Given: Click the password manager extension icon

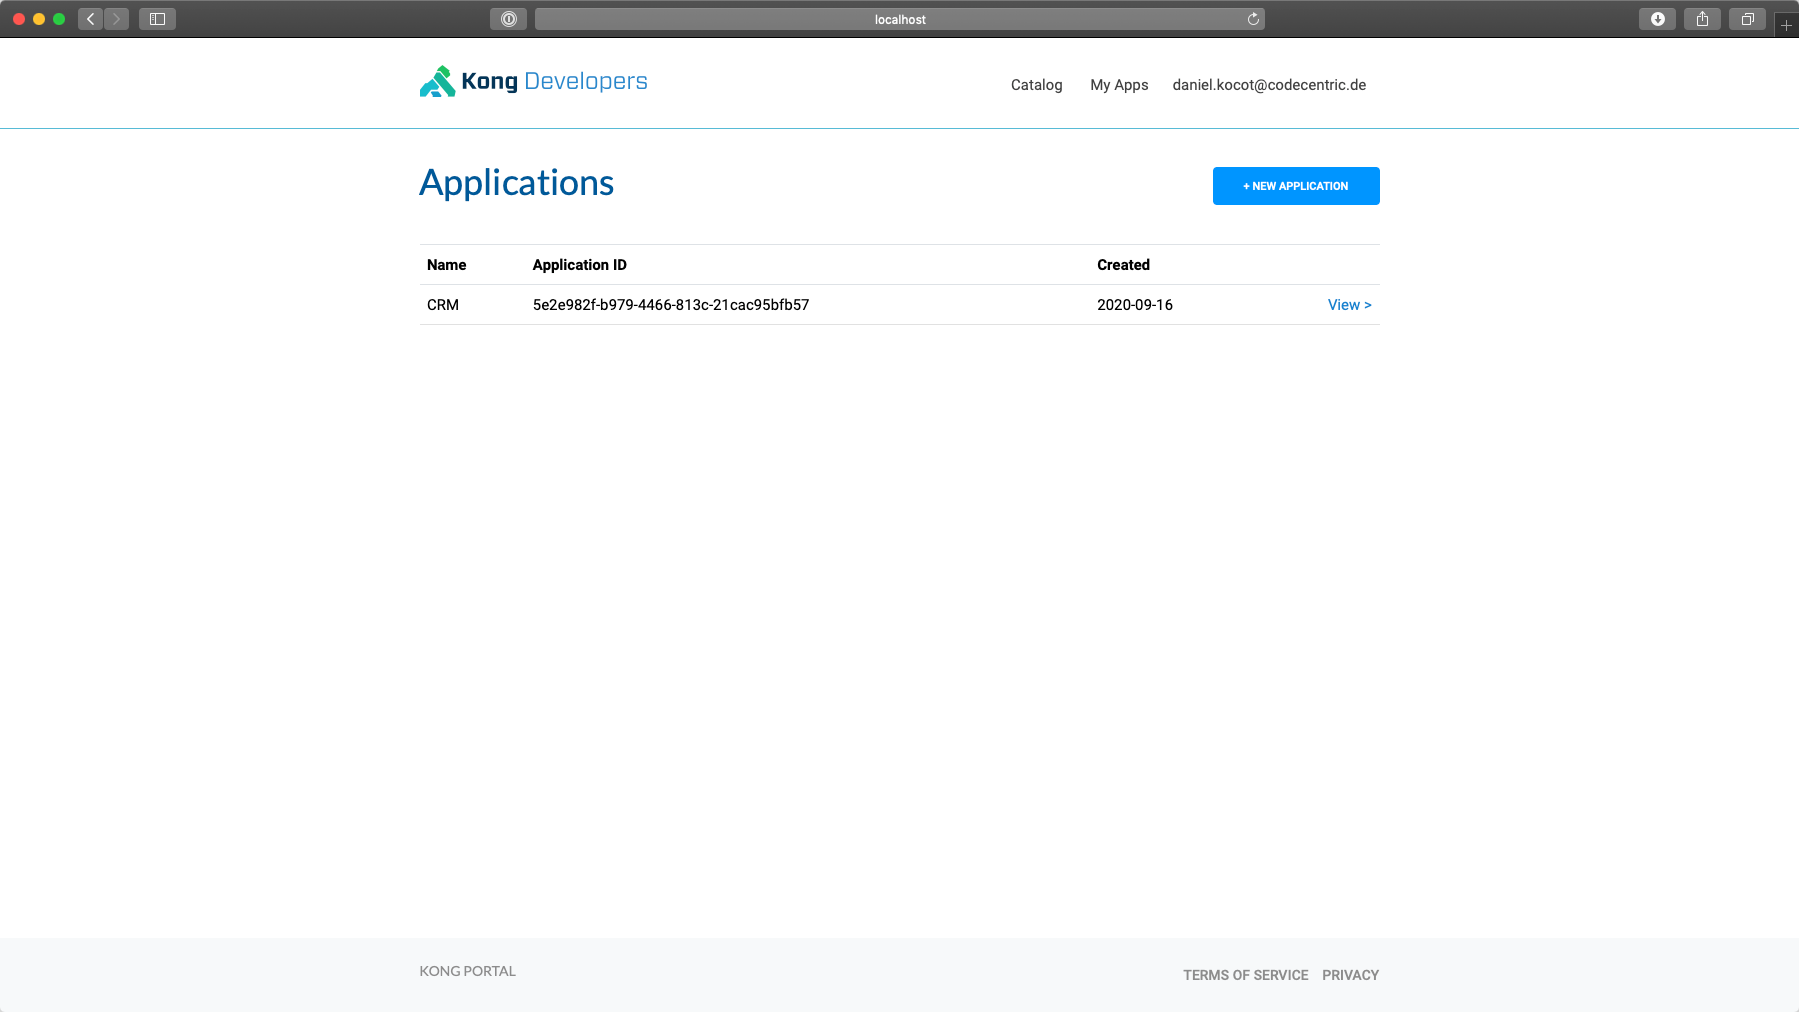Looking at the screenshot, I should click(508, 19).
